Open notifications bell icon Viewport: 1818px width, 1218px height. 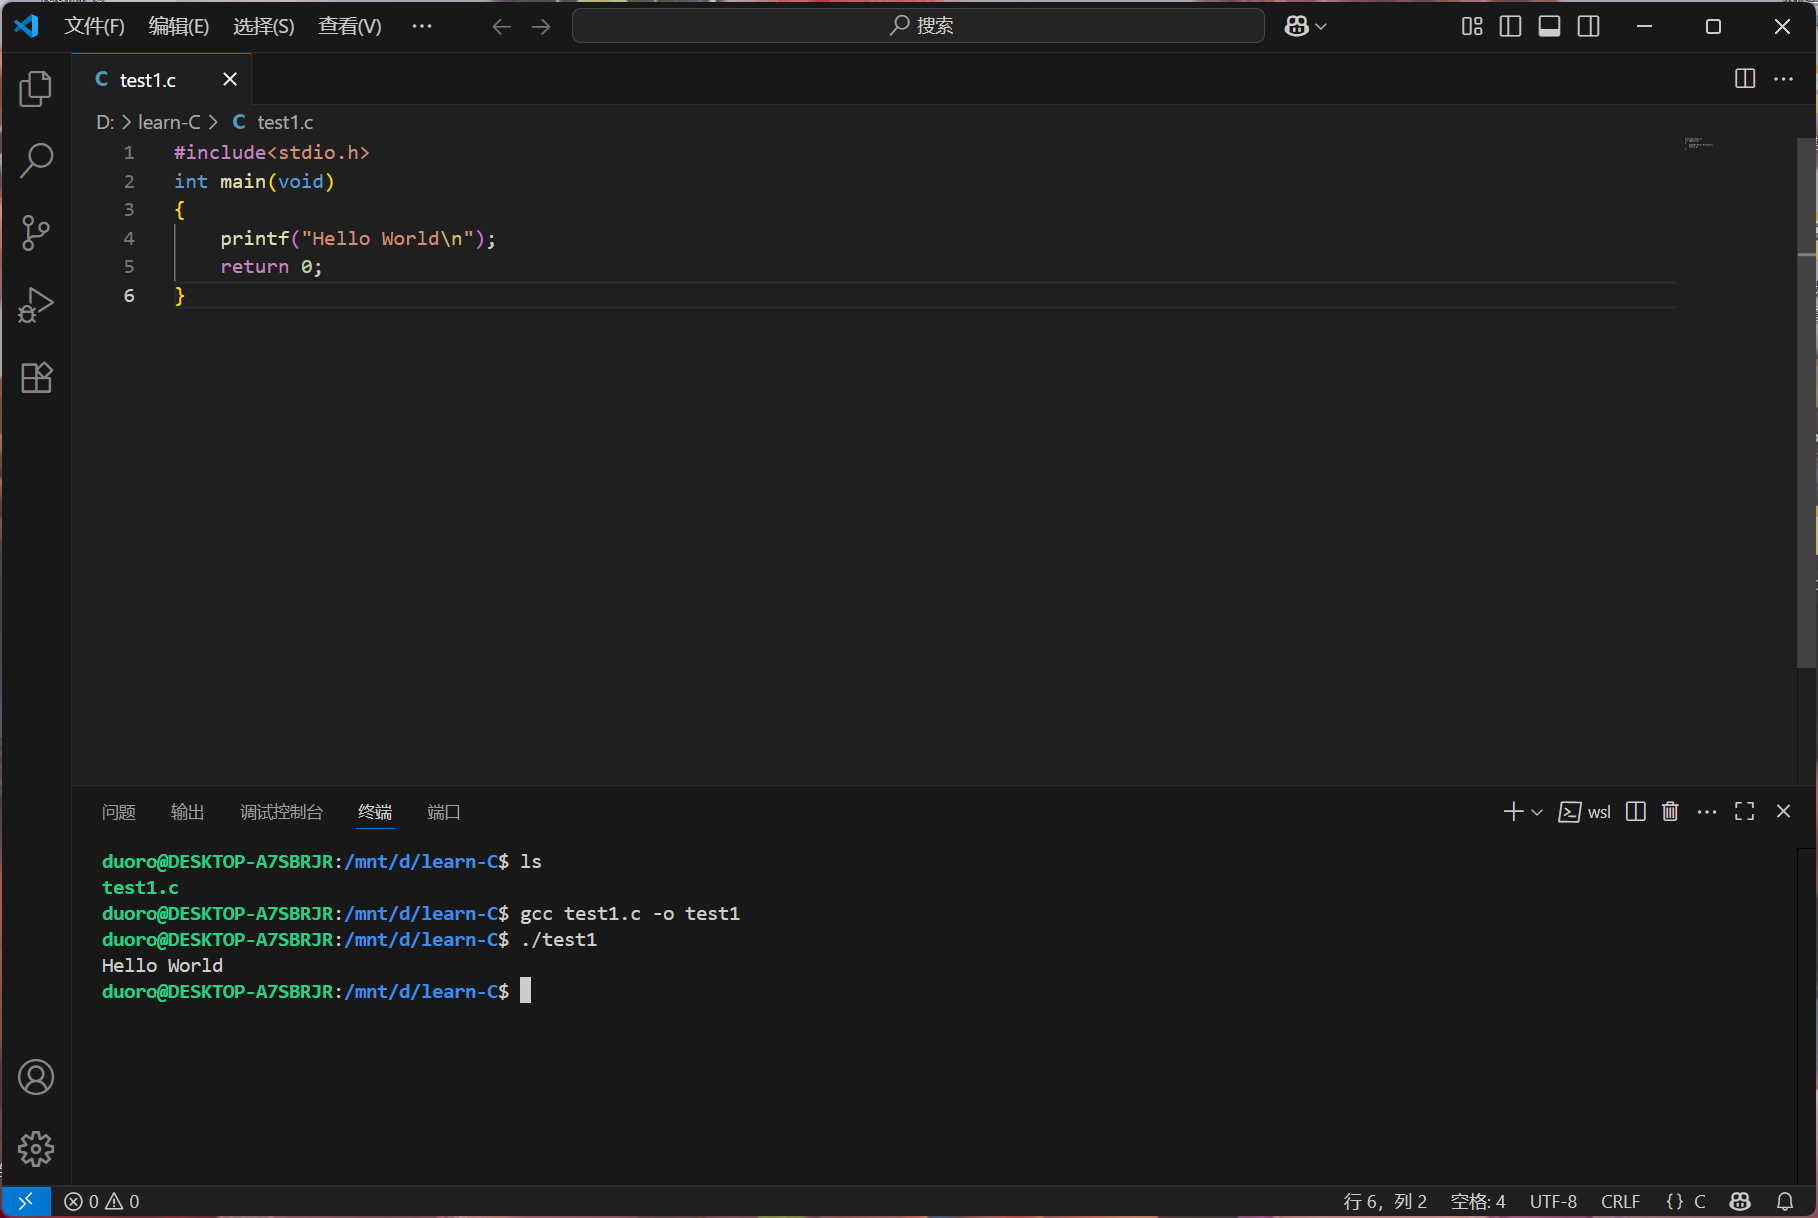pyautogui.click(x=1785, y=1201)
